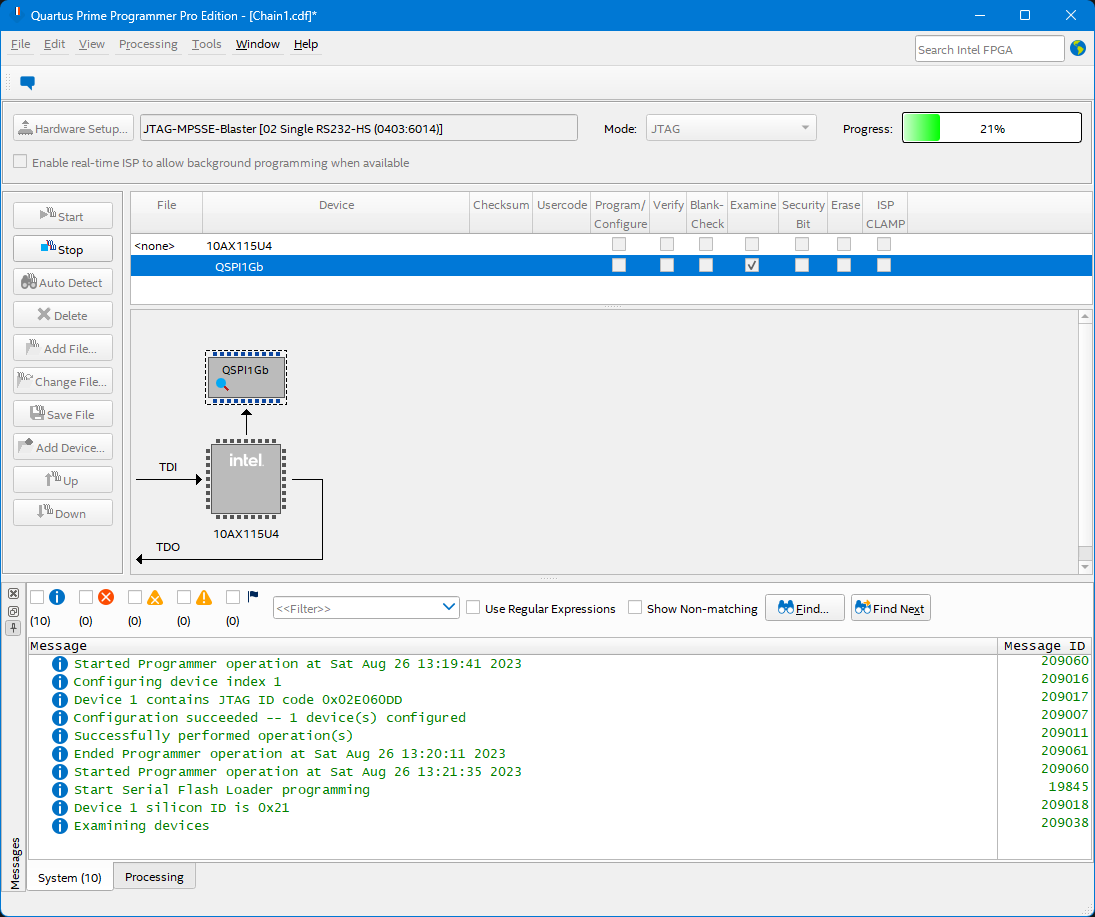Click the Checksum column header
This screenshot has width=1095, height=917.
pos(501,213)
